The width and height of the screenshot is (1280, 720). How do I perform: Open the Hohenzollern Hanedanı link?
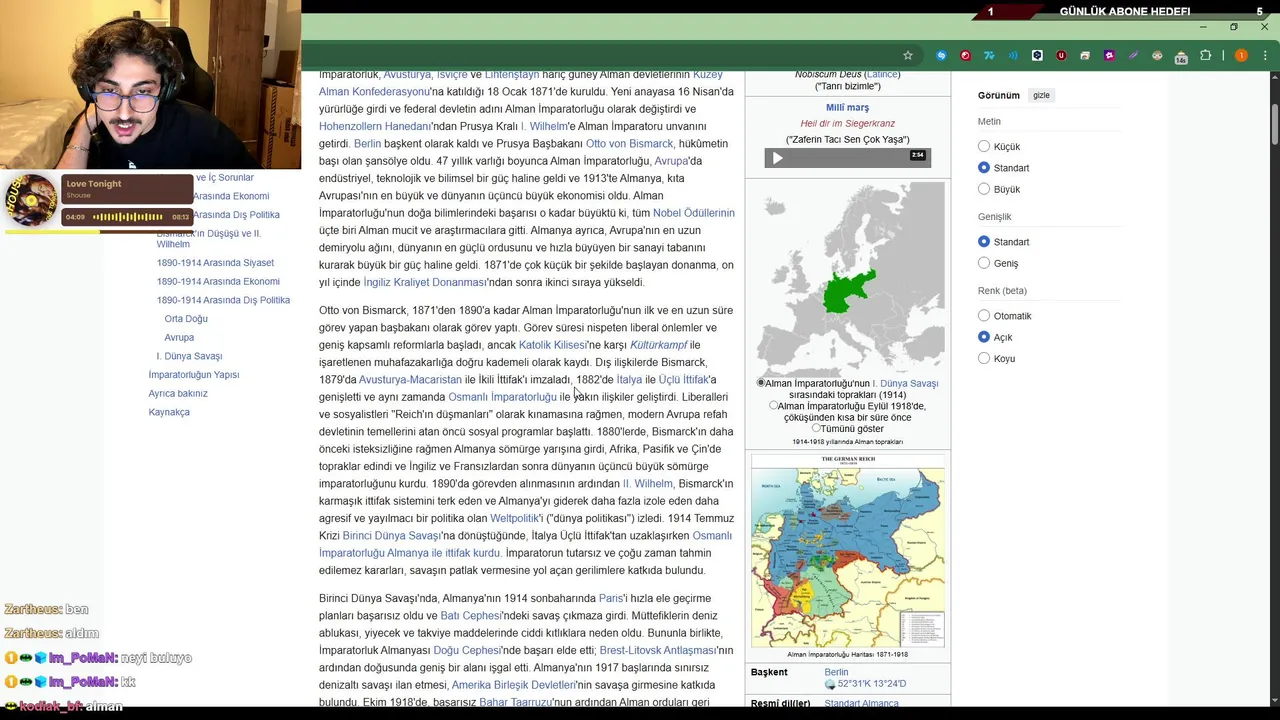375,127
